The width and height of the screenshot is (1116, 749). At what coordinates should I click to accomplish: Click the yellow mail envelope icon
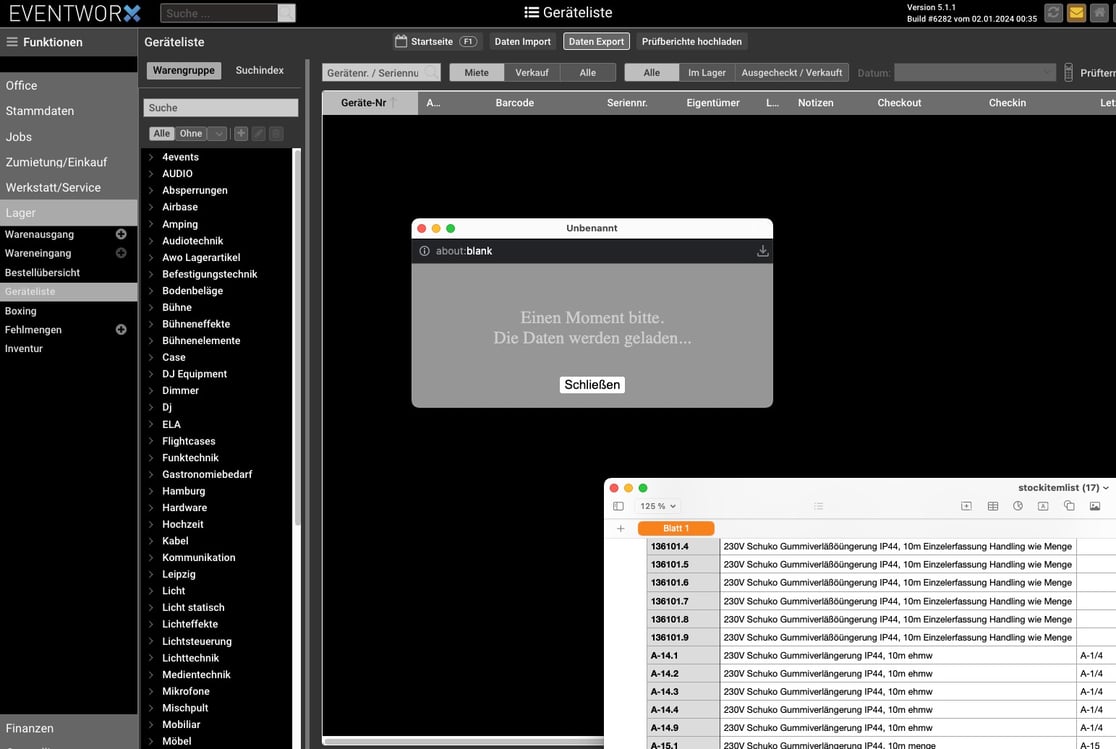pyautogui.click(x=1077, y=13)
